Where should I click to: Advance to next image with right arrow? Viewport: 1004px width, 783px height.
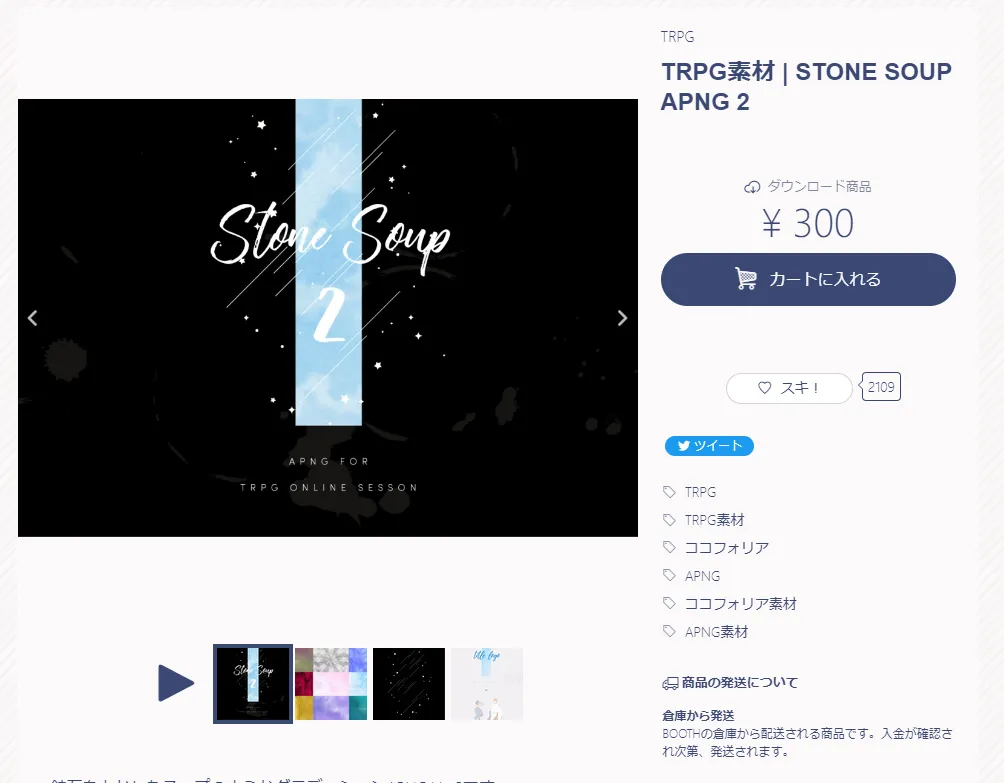click(622, 318)
